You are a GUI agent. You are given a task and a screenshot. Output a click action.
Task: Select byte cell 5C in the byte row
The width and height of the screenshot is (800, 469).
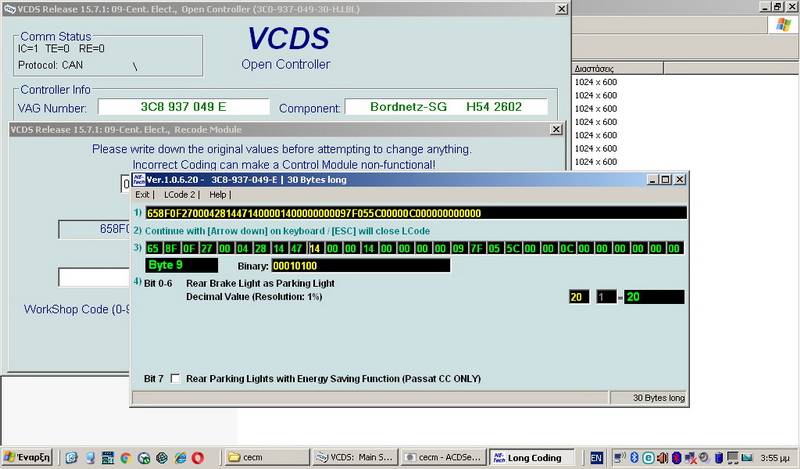512,249
